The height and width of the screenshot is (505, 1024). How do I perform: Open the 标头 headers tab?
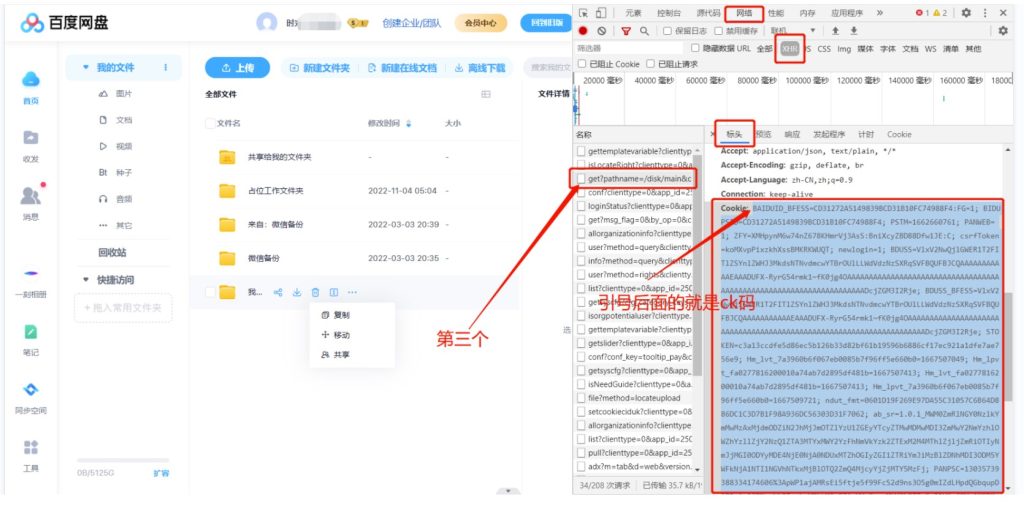(x=735, y=134)
